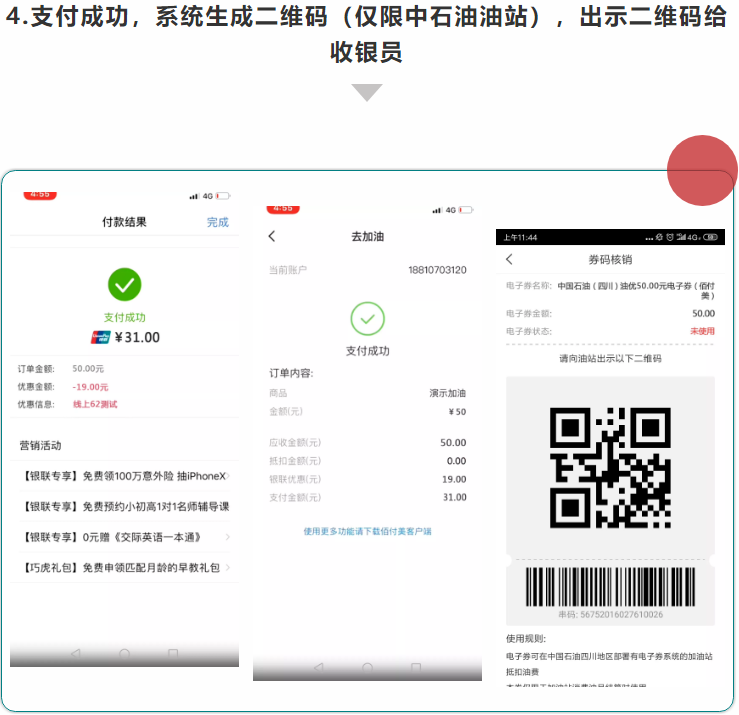Tap Android home button on 付款结果 phone
Screen dimensions: 739x715
[124, 654]
